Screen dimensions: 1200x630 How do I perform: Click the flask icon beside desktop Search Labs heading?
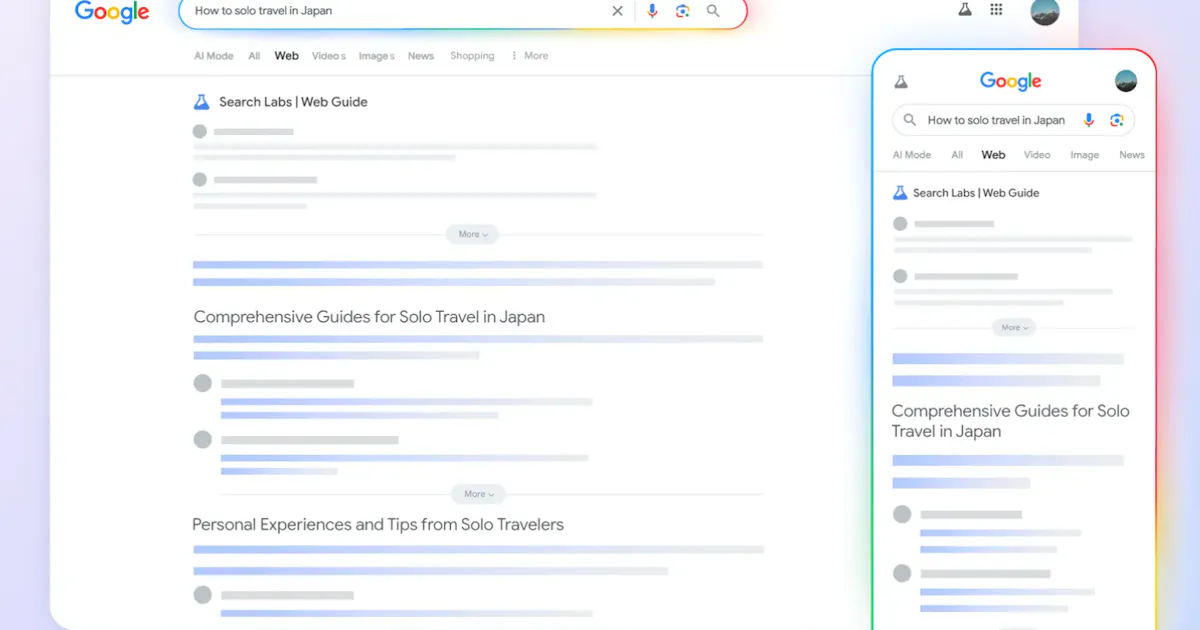(202, 102)
